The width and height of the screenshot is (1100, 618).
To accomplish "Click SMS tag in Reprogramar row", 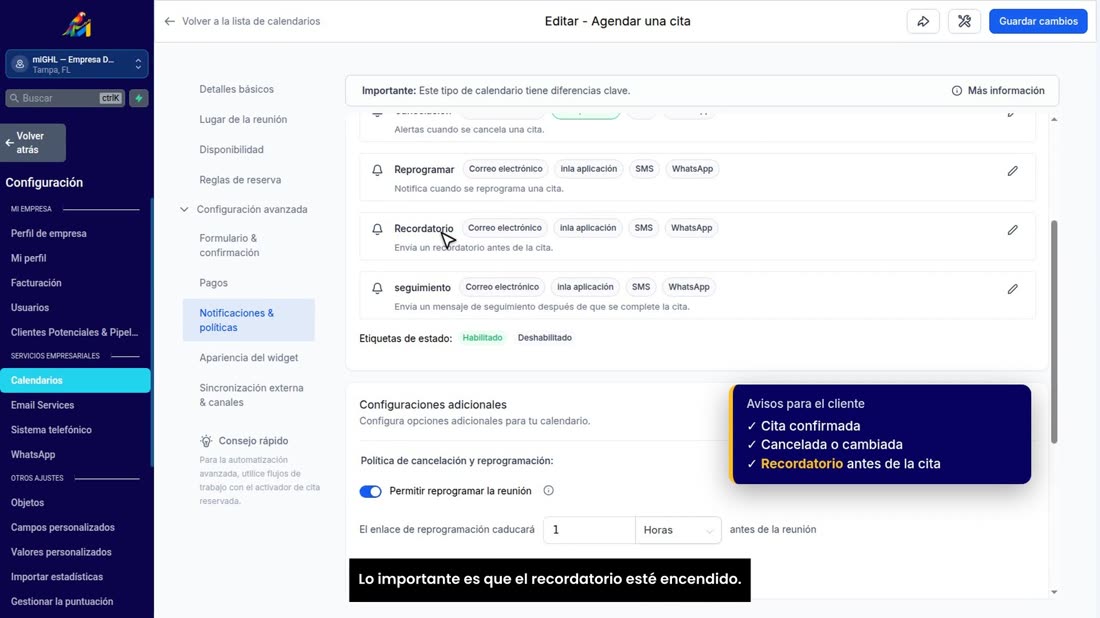I will coord(644,169).
